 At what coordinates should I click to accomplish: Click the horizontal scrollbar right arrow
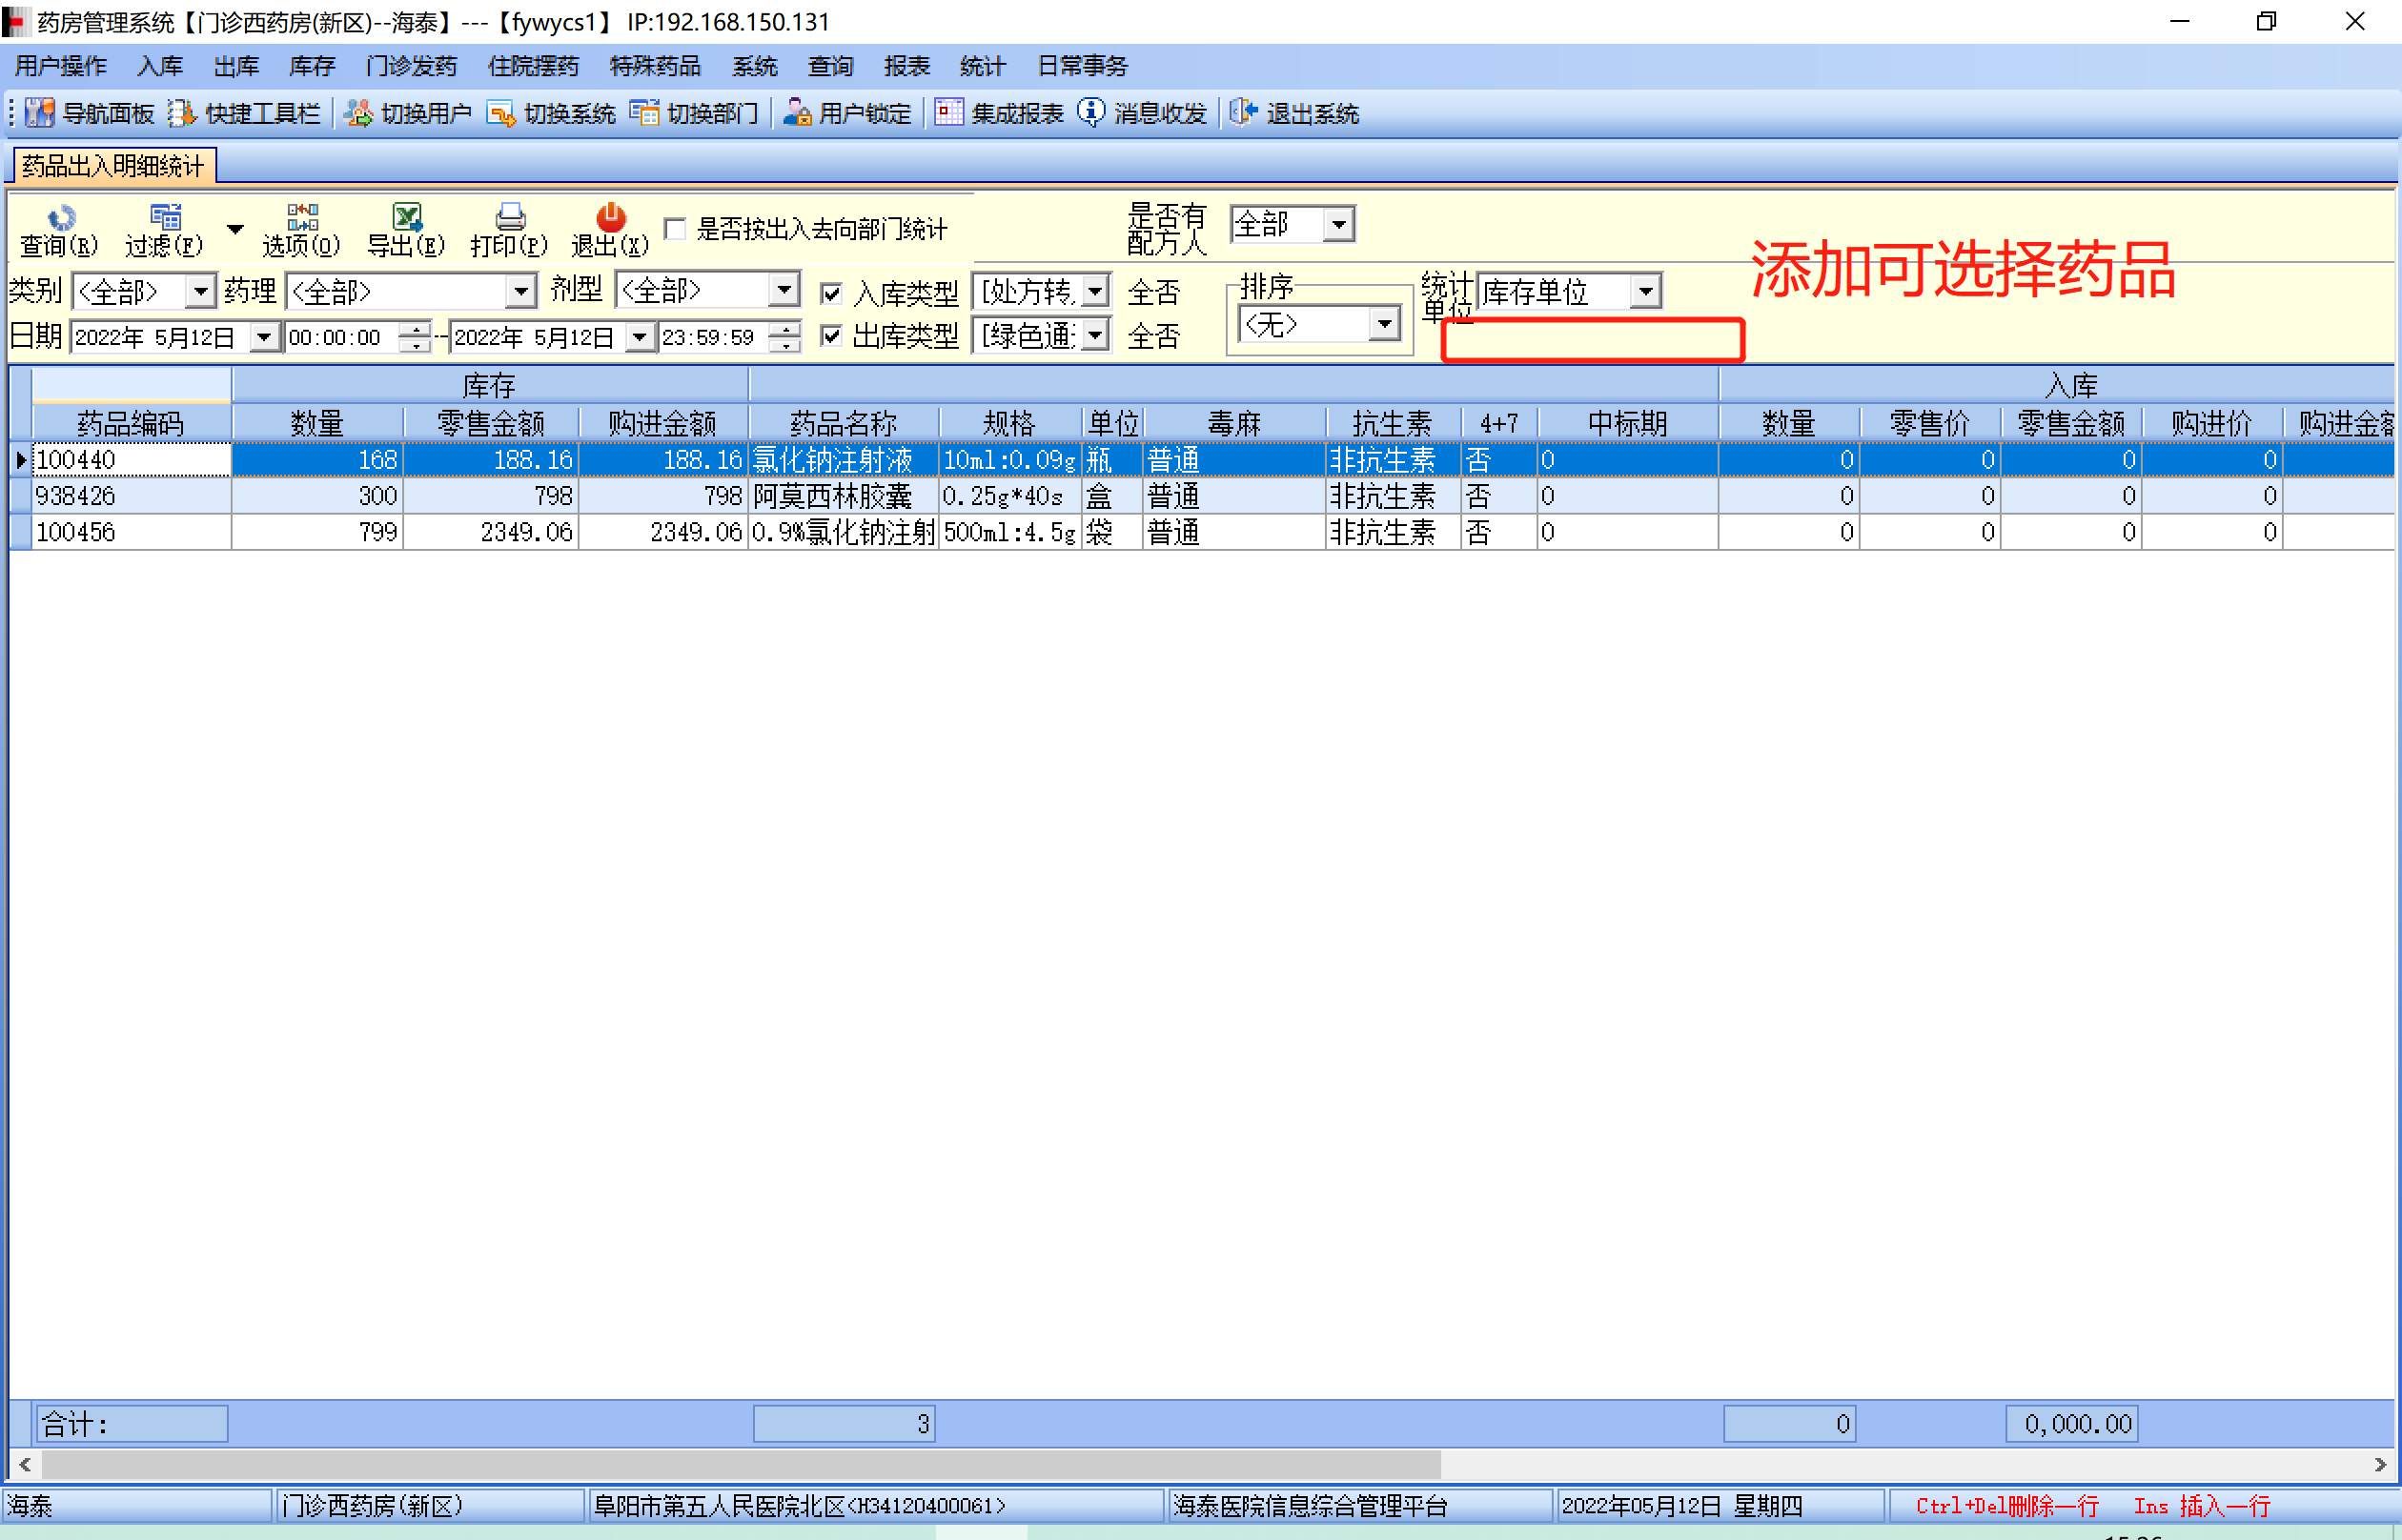(x=2380, y=1465)
